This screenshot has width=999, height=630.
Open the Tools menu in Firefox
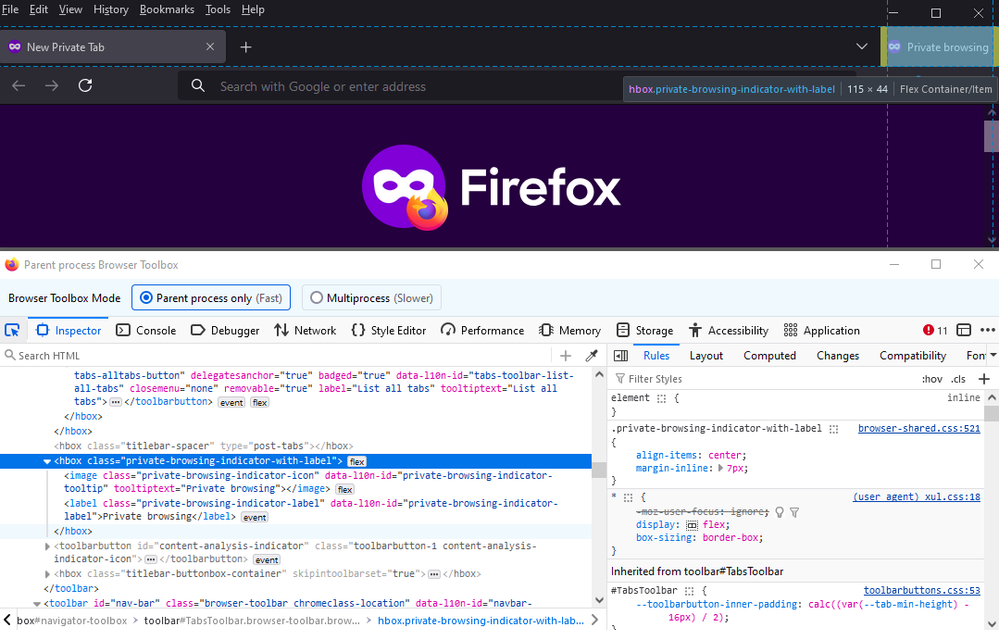click(x=218, y=10)
